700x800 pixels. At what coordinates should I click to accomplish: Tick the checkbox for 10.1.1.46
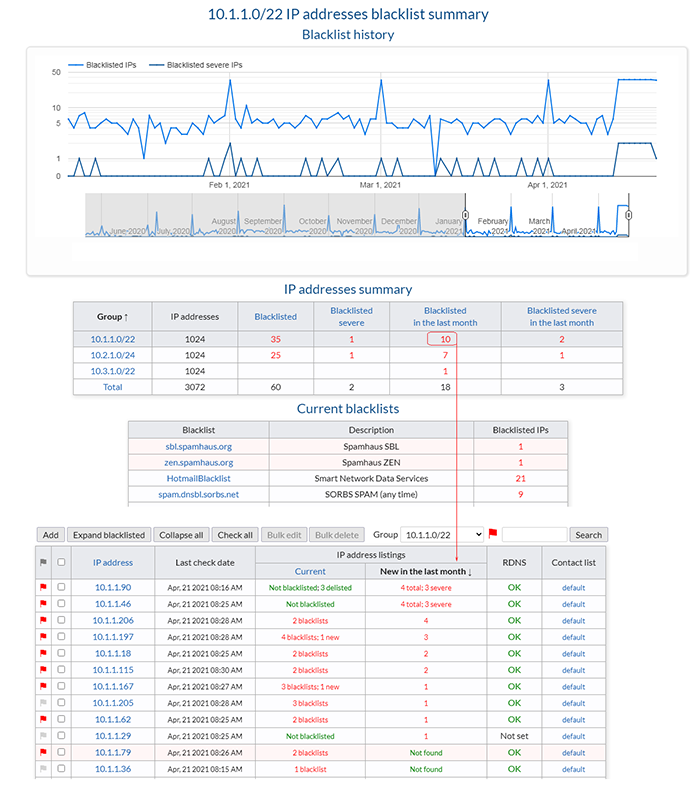coord(61,604)
